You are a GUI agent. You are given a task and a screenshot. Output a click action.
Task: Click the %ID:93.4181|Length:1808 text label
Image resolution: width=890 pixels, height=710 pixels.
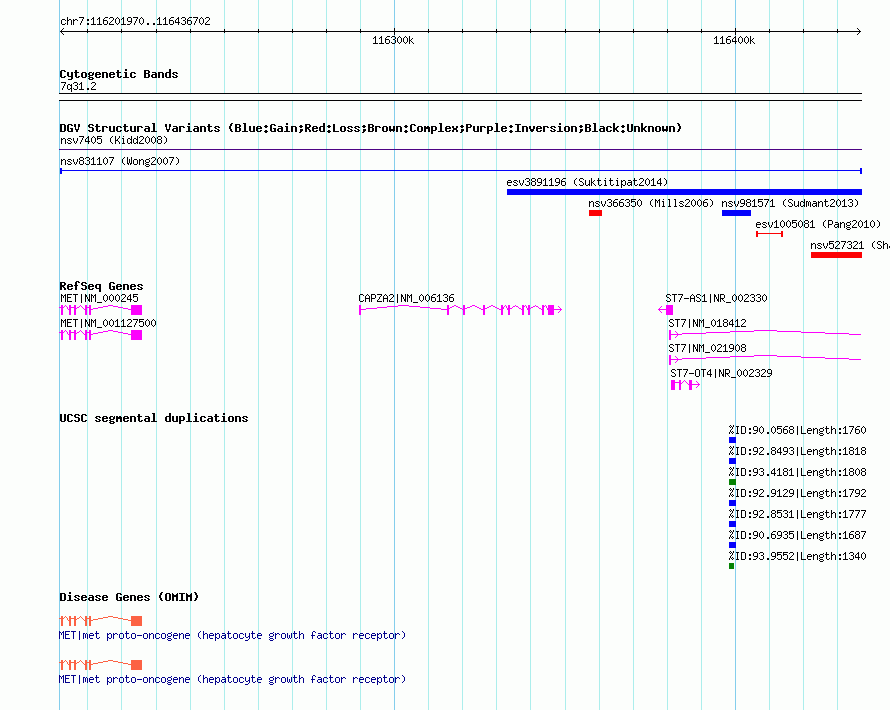[x=797, y=472]
